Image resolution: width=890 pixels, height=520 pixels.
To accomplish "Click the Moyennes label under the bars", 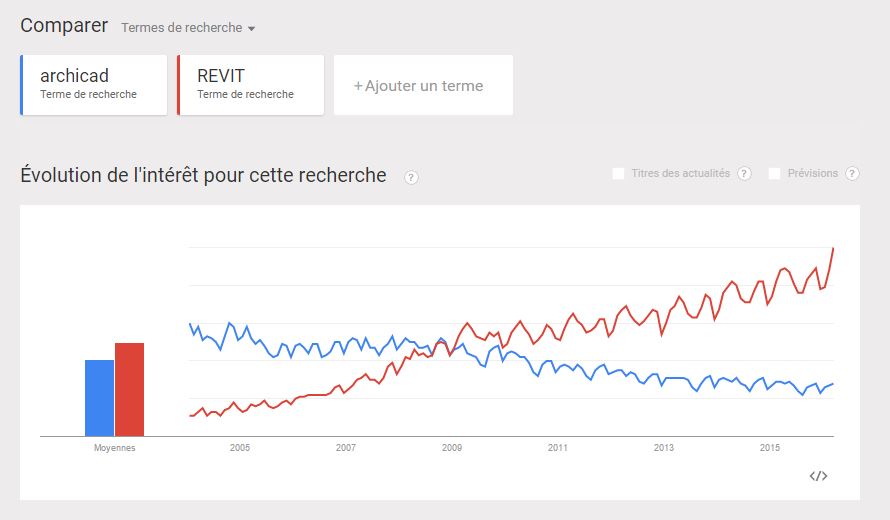I will click(x=114, y=448).
